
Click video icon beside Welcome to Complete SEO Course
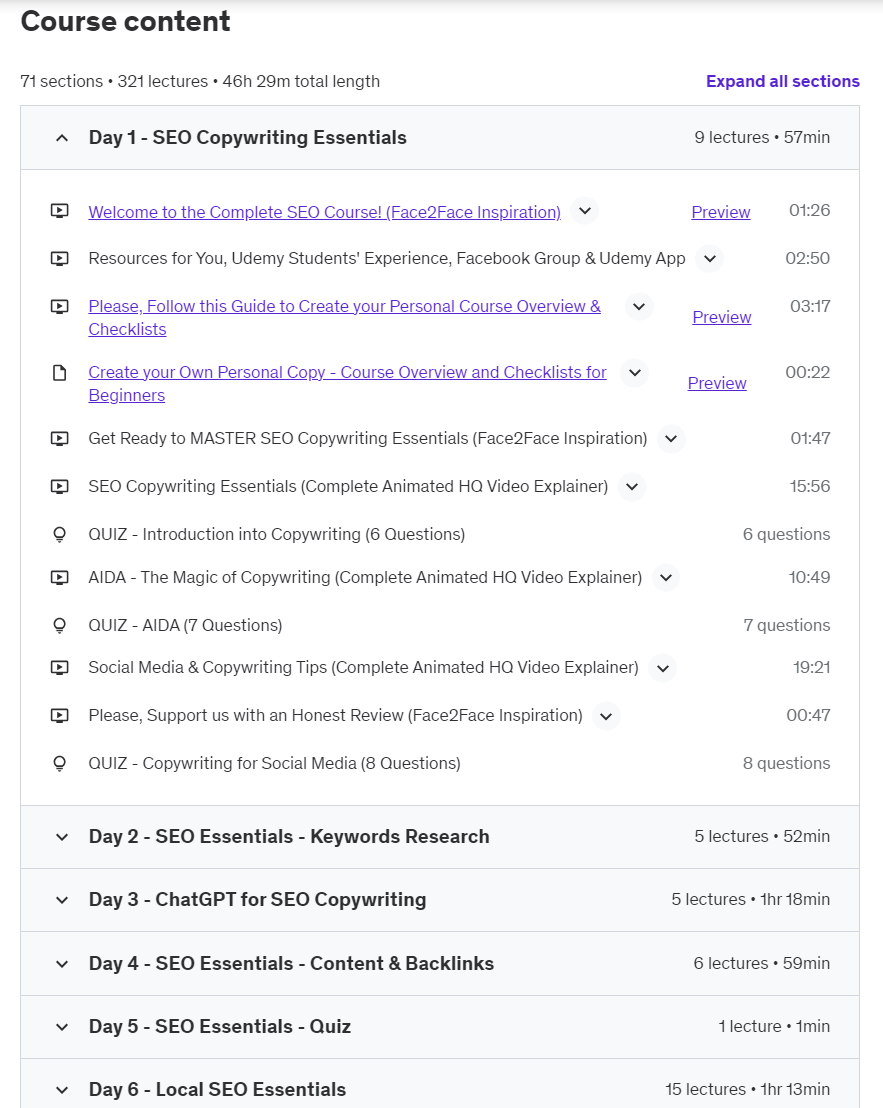click(x=60, y=211)
